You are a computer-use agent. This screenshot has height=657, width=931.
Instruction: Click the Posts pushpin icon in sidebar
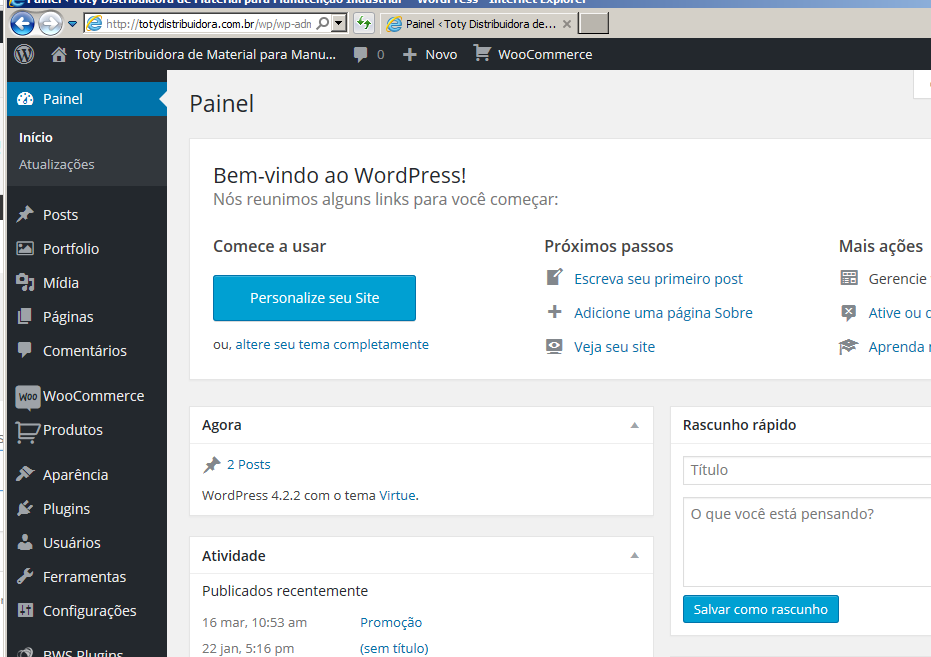[x=25, y=215]
